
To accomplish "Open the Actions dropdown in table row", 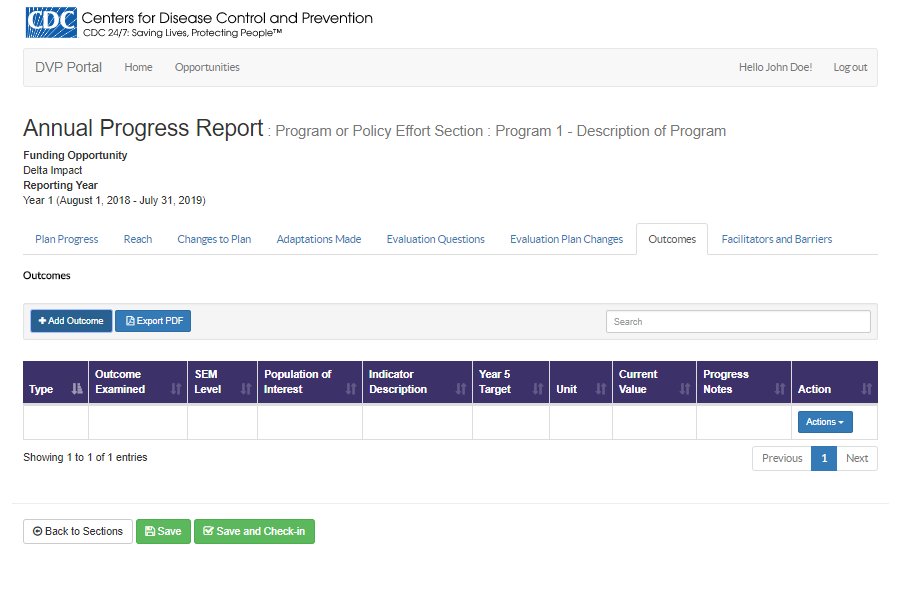I will tap(824, 422).
